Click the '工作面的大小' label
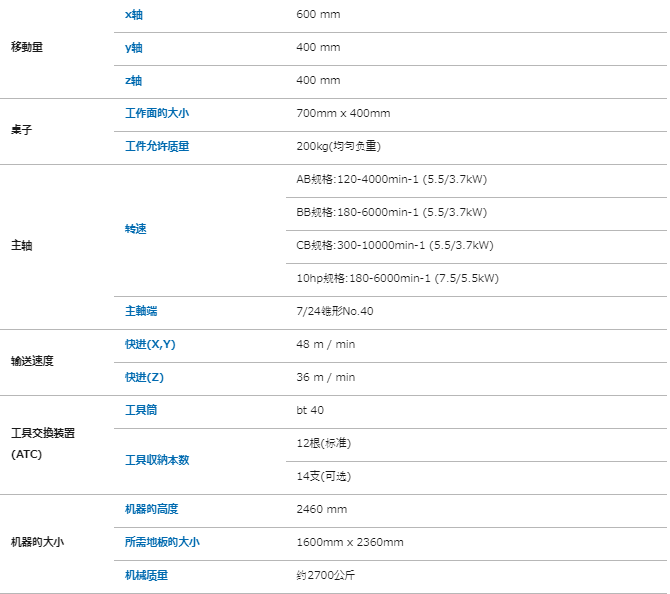 157,113
